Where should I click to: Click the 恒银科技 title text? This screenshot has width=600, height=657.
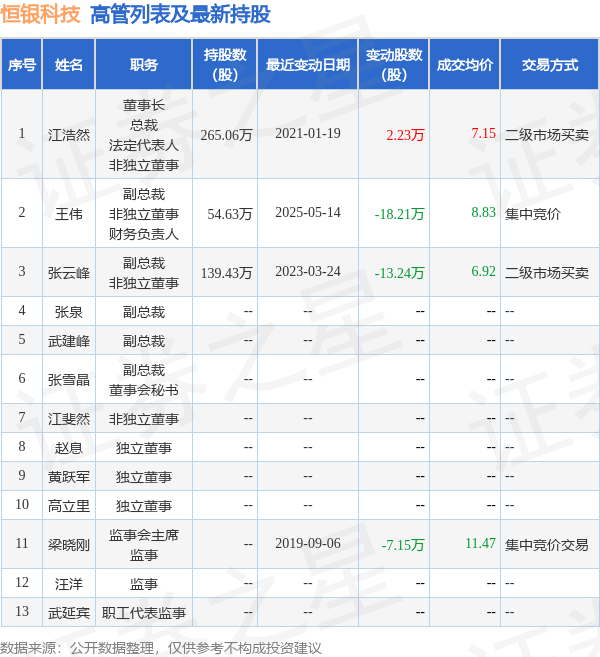pos(40,14)
